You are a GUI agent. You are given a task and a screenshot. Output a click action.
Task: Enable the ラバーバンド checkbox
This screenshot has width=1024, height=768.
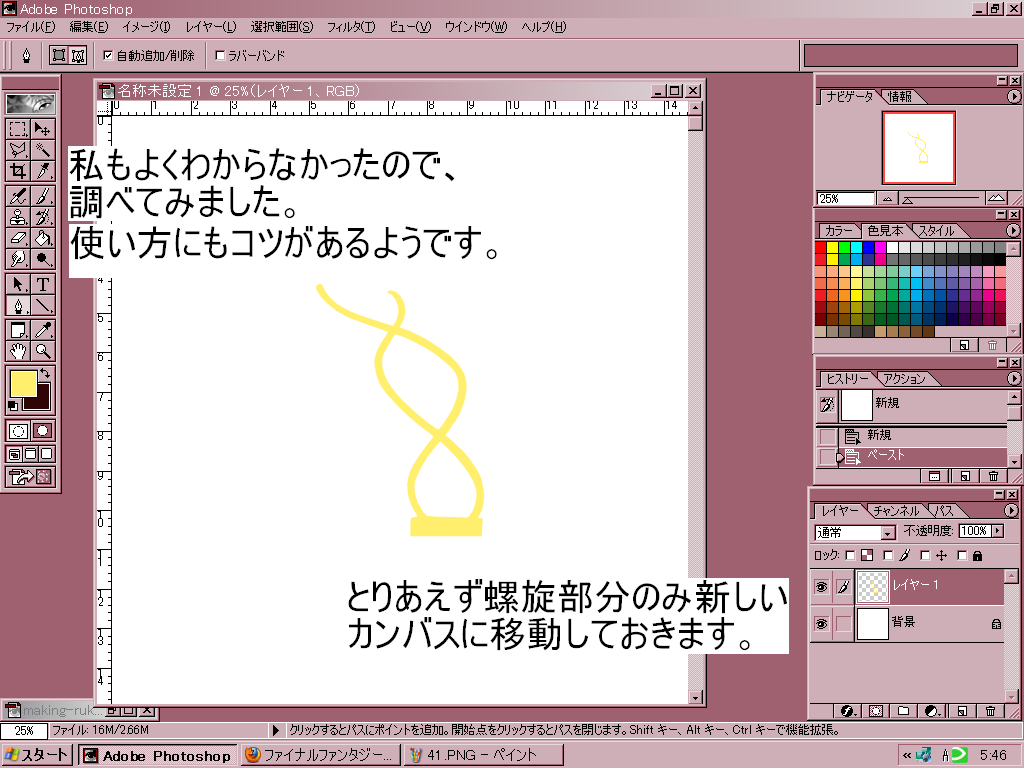[220, 56]
